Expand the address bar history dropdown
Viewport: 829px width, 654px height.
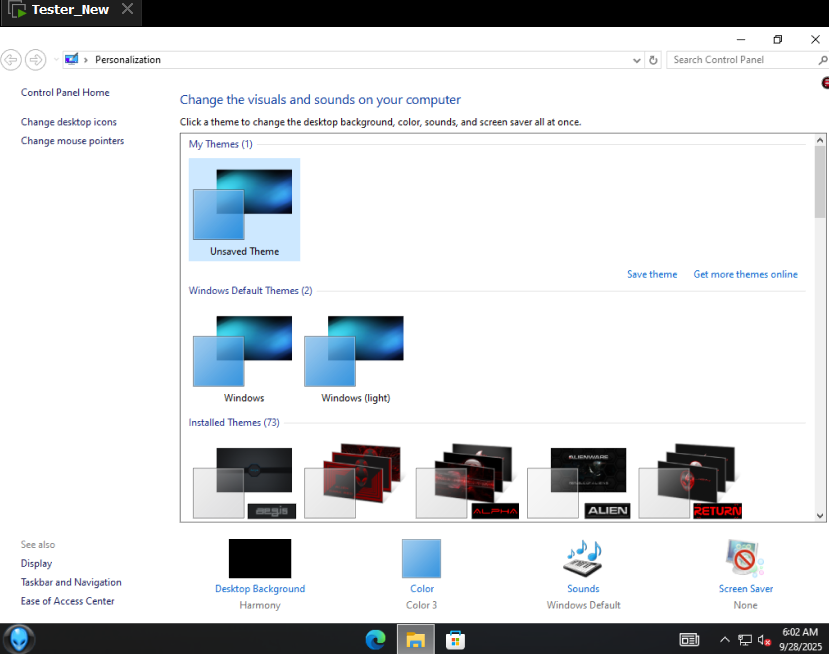(x=637, y=60)
